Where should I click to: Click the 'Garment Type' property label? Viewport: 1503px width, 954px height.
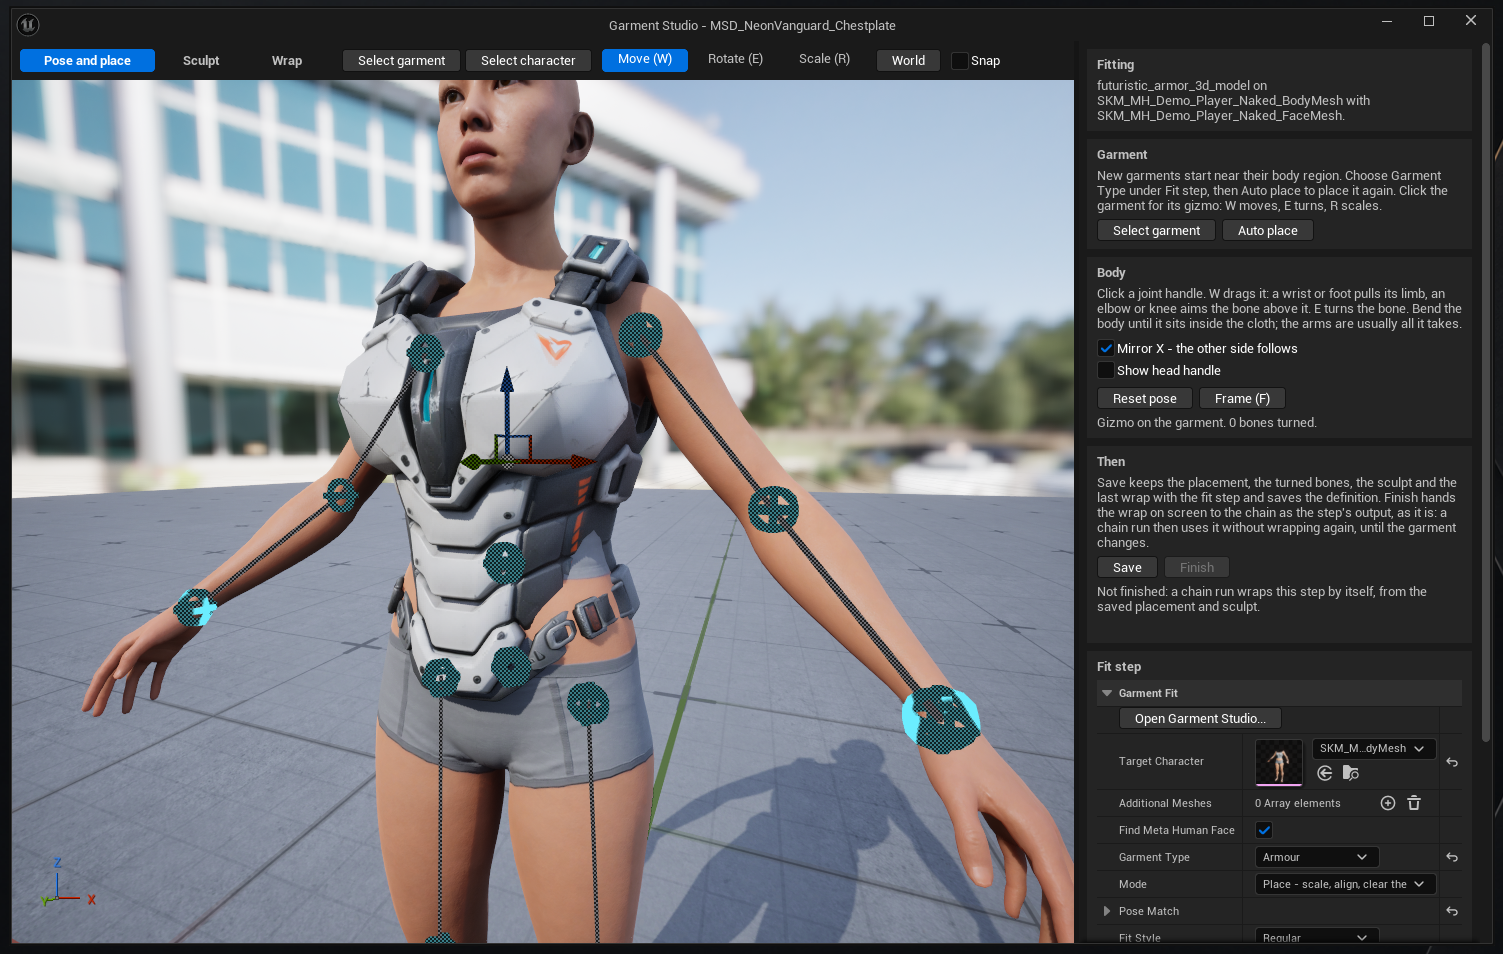1154,857
